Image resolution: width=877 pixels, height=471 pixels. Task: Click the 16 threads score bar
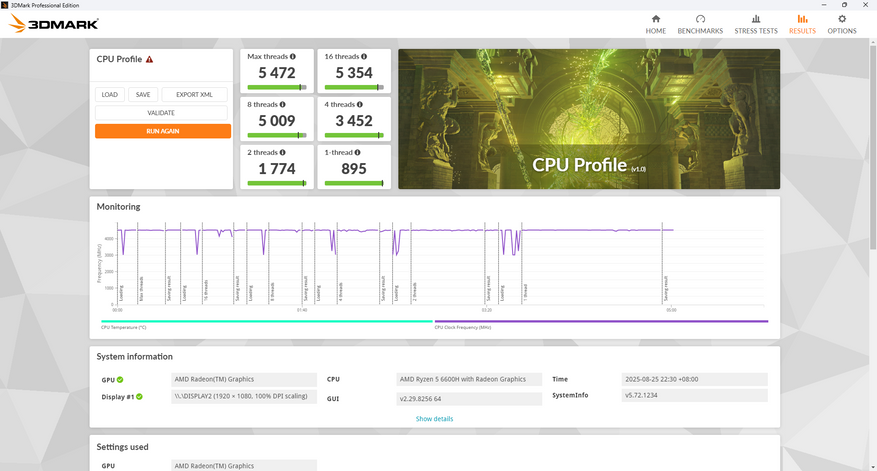(x=354, y=87)
